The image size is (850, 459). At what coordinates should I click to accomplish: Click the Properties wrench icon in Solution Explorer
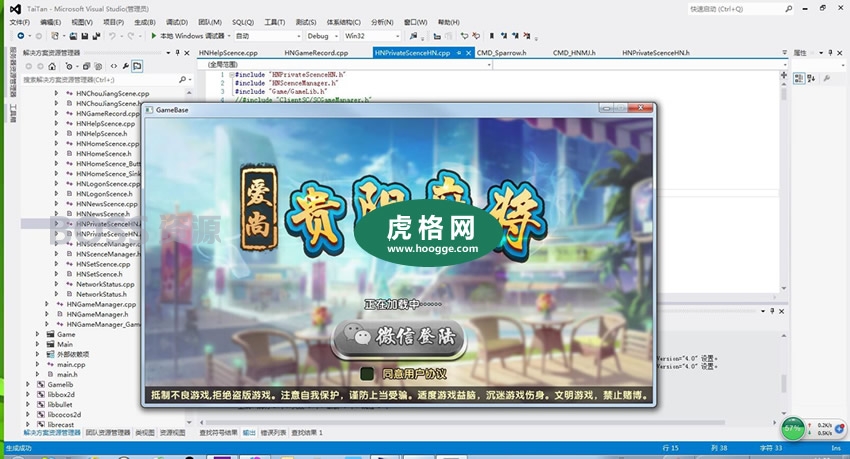tap(126, 66)
